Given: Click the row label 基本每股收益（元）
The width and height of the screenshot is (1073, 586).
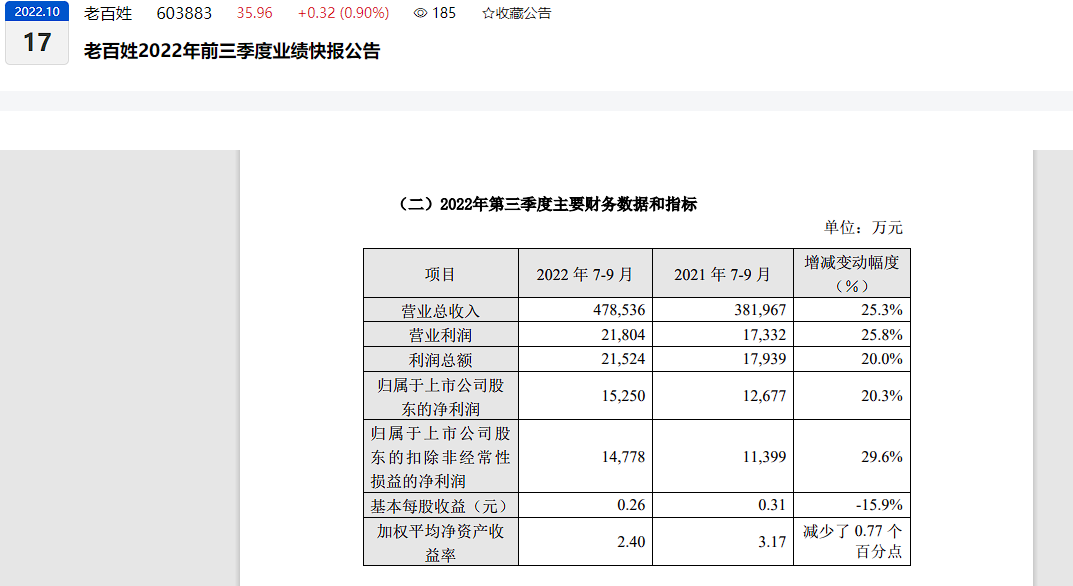Looking at the screenshot, I should [x=440, y=506].
